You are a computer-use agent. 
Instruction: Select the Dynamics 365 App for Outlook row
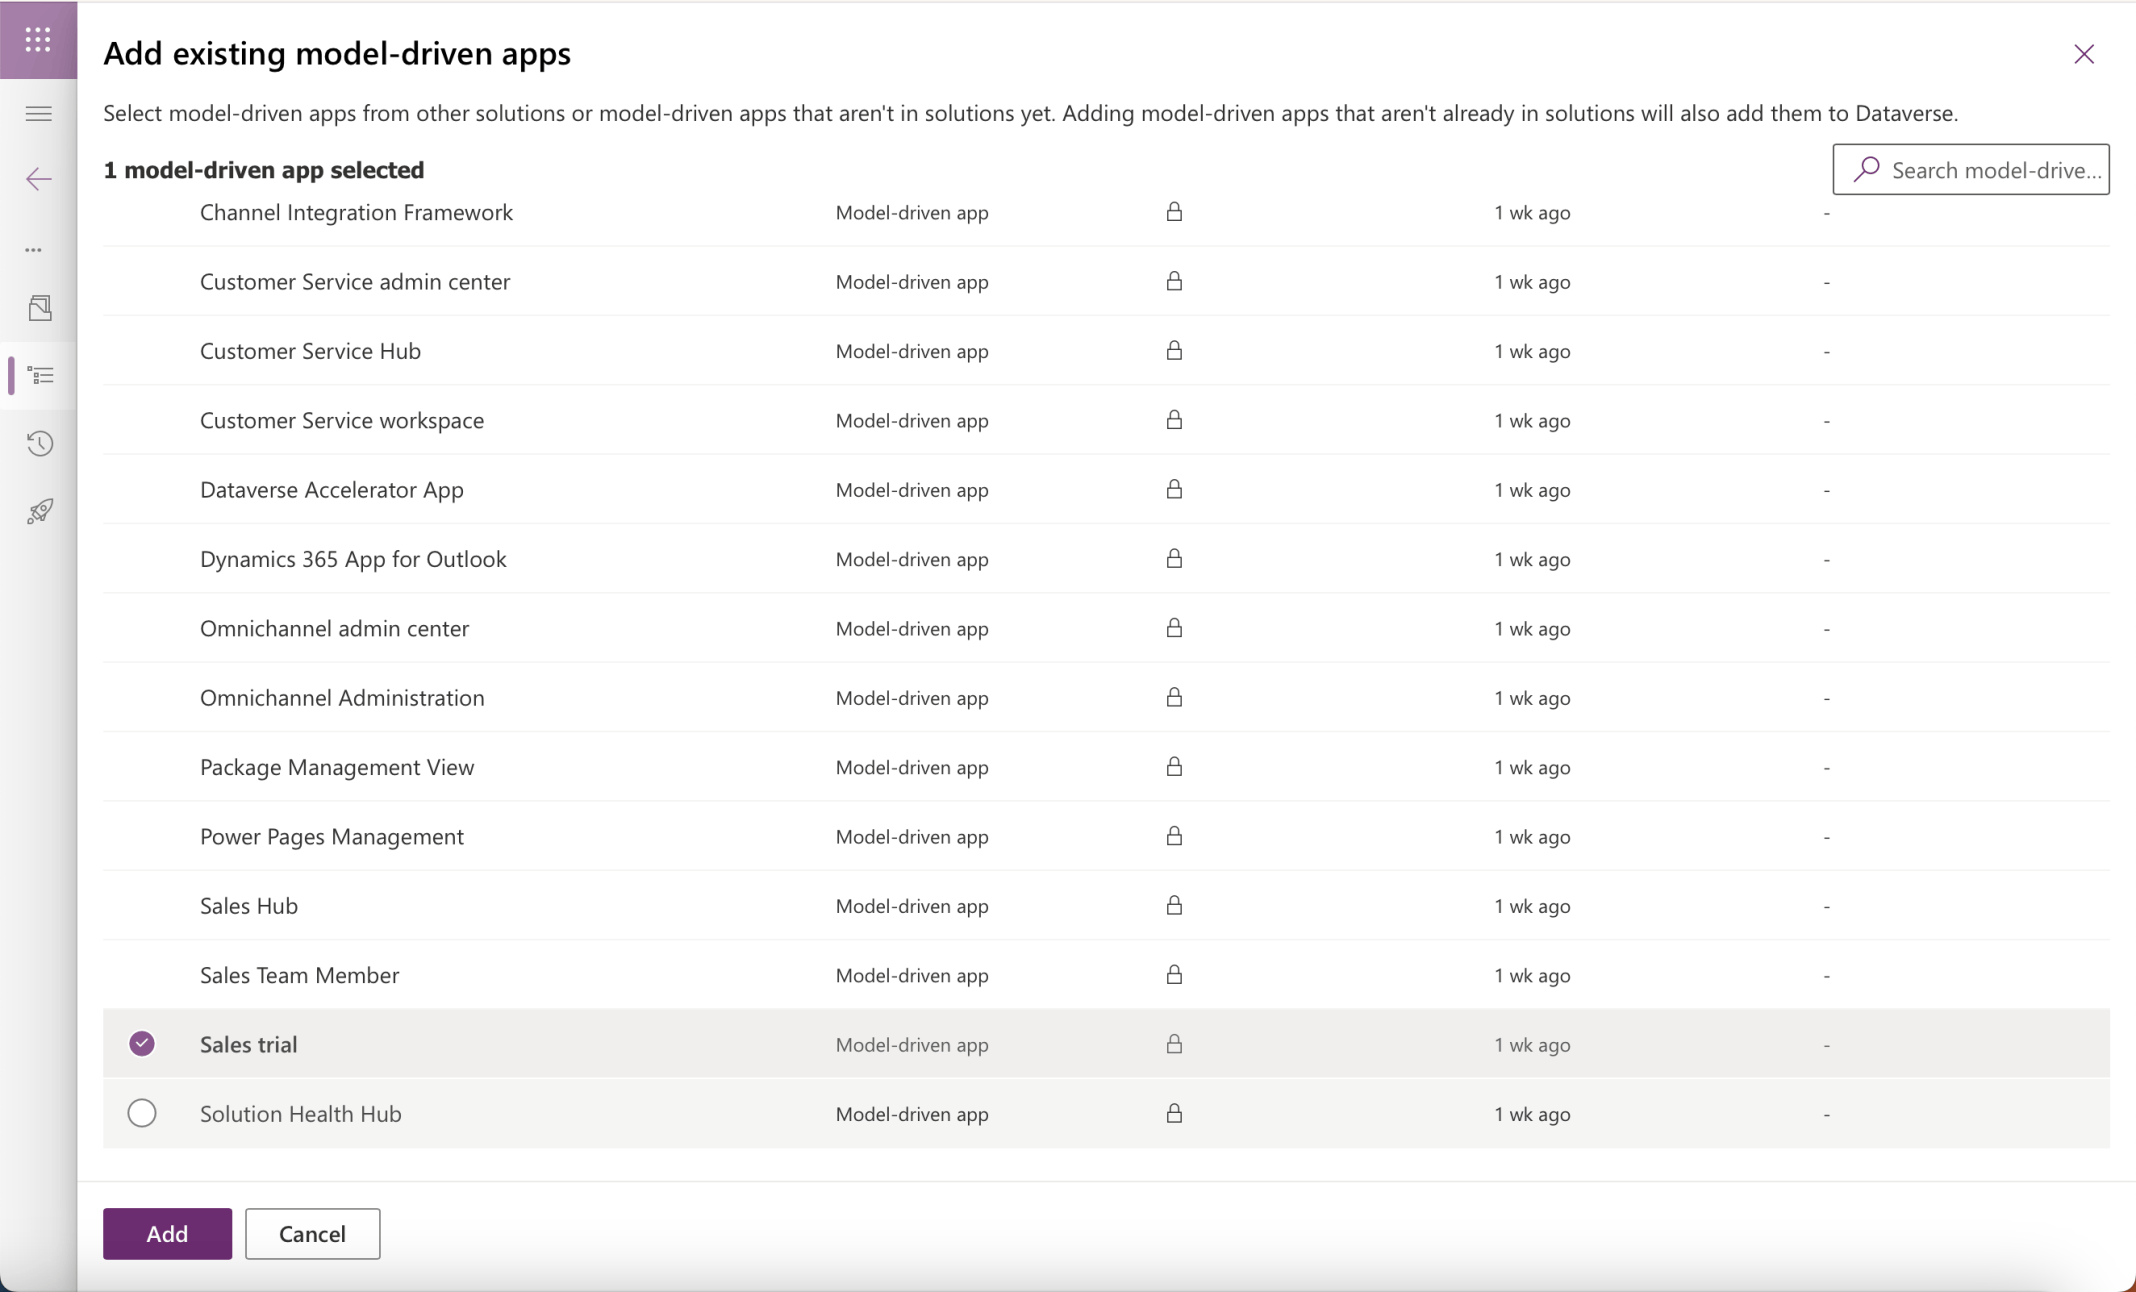pos(353,559)
